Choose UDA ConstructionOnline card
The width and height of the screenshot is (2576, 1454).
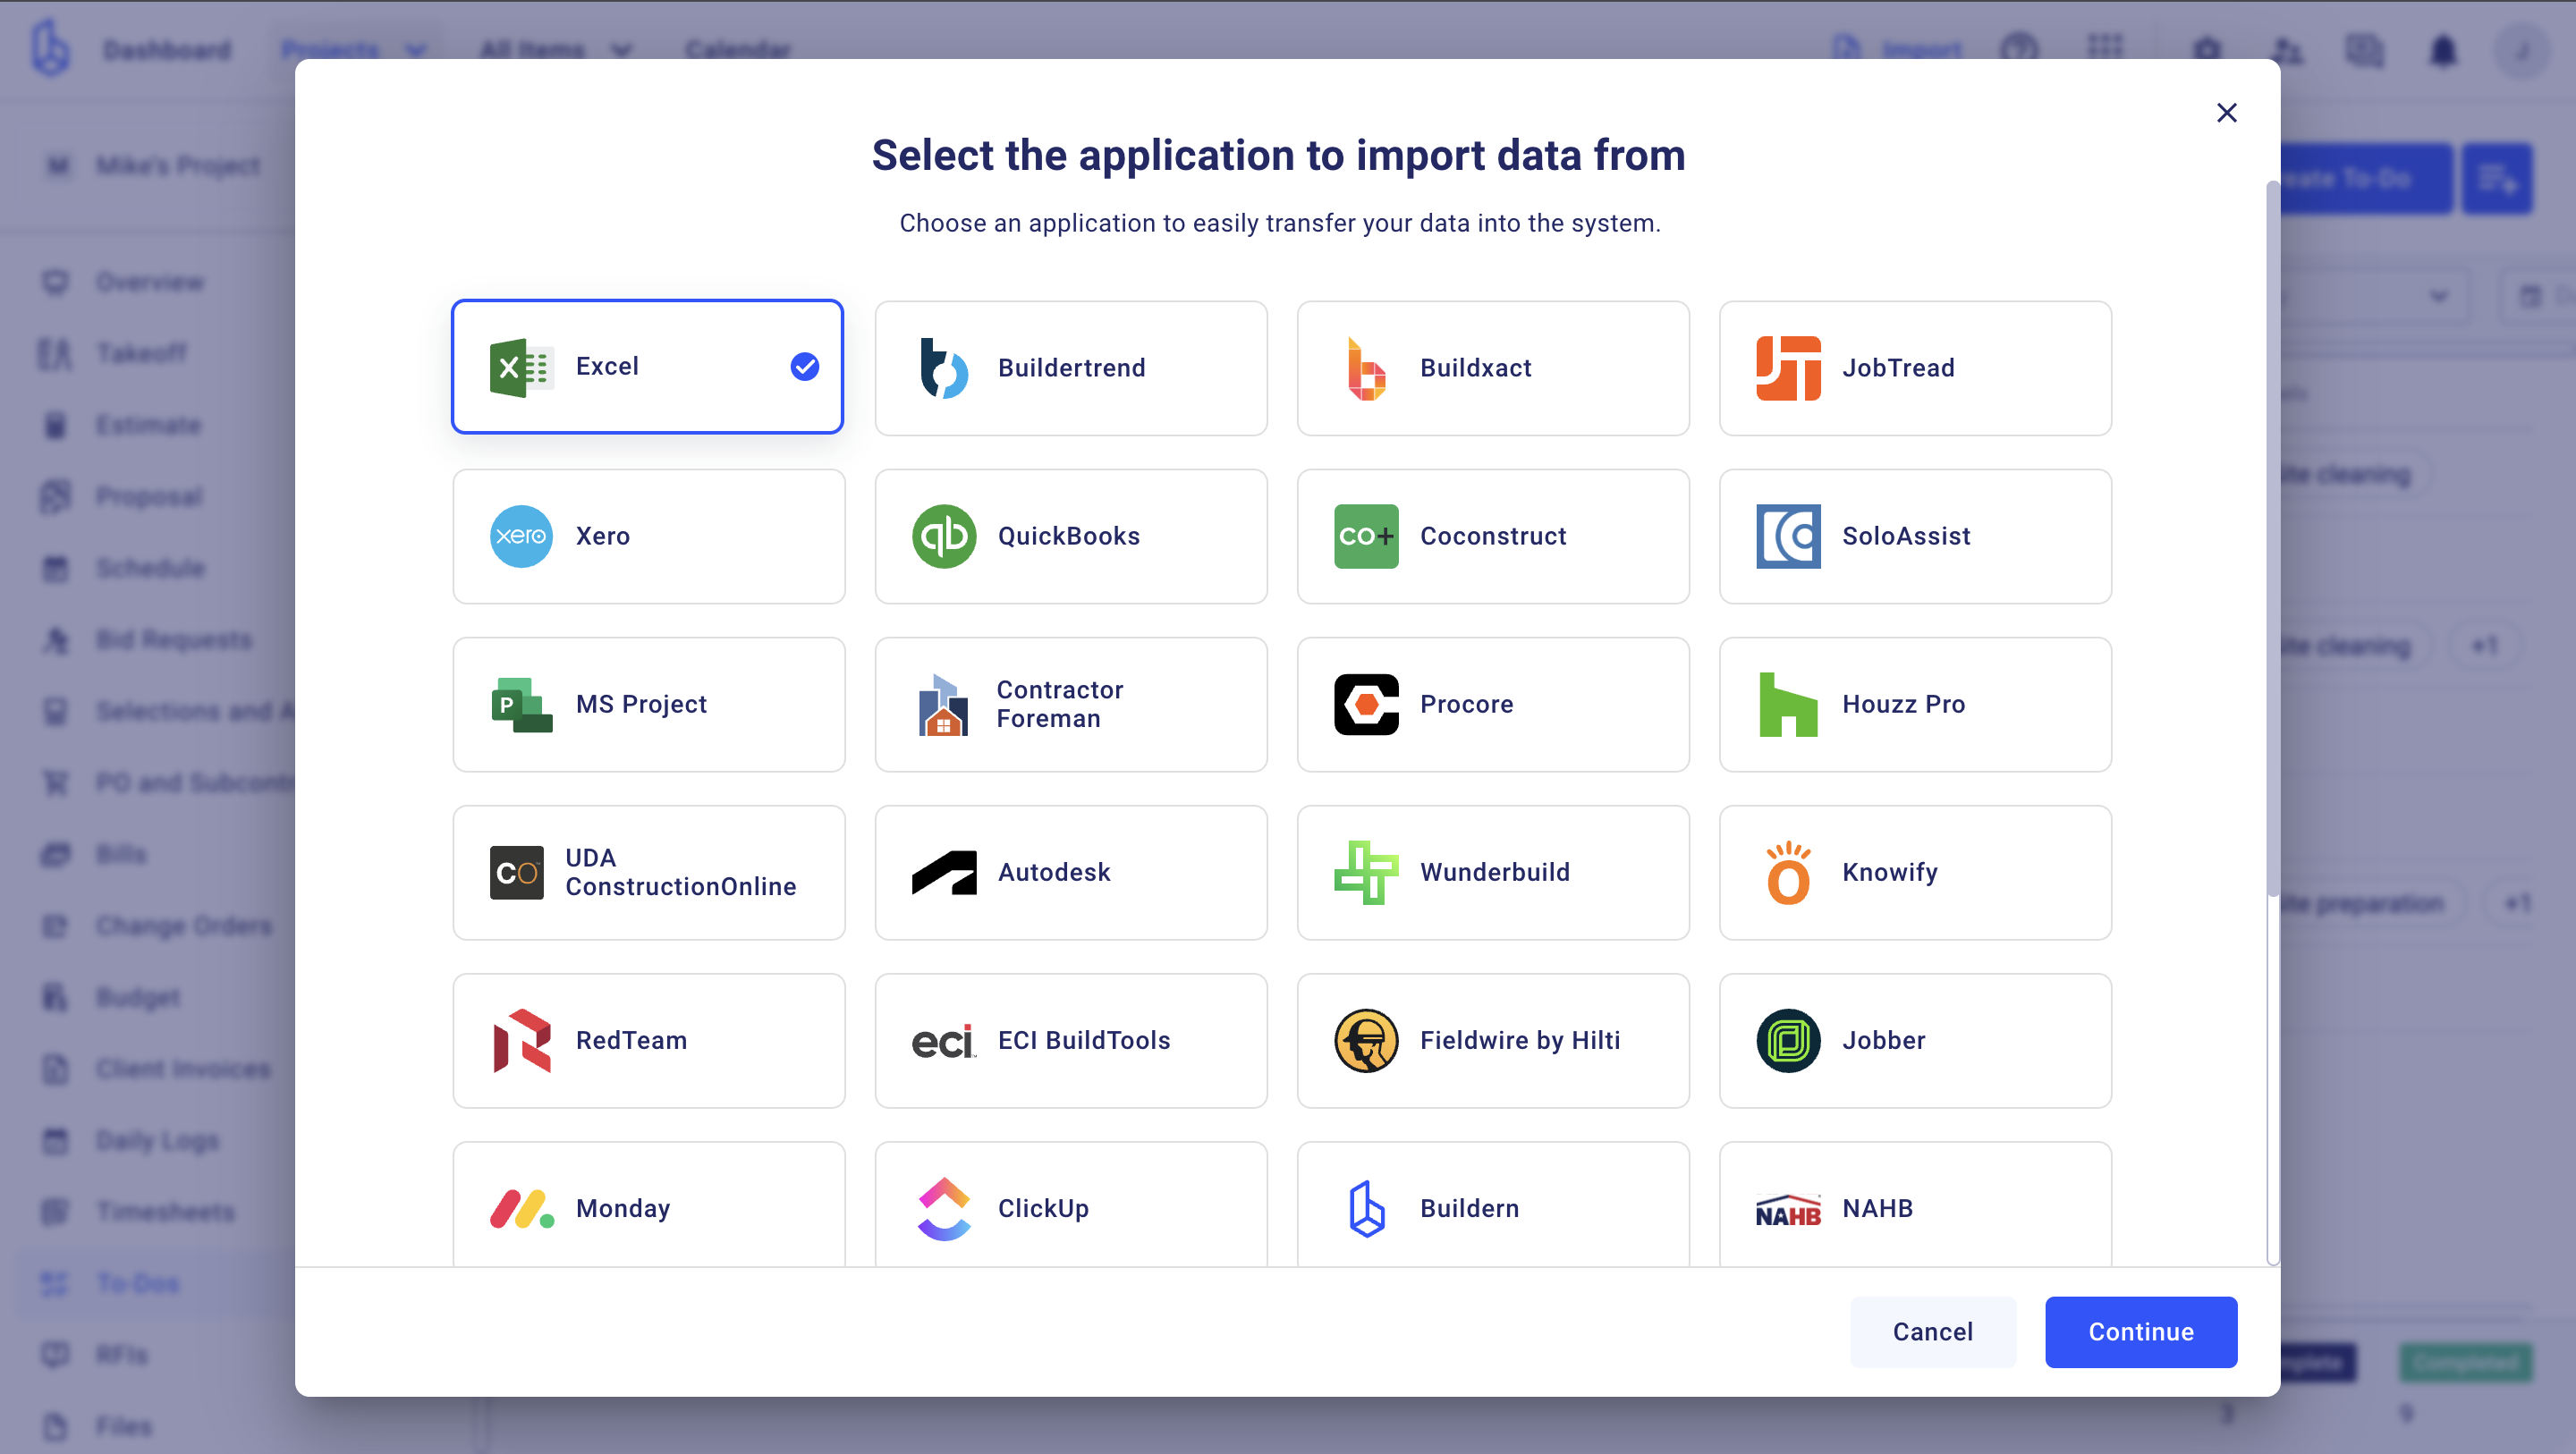(649, 872)
